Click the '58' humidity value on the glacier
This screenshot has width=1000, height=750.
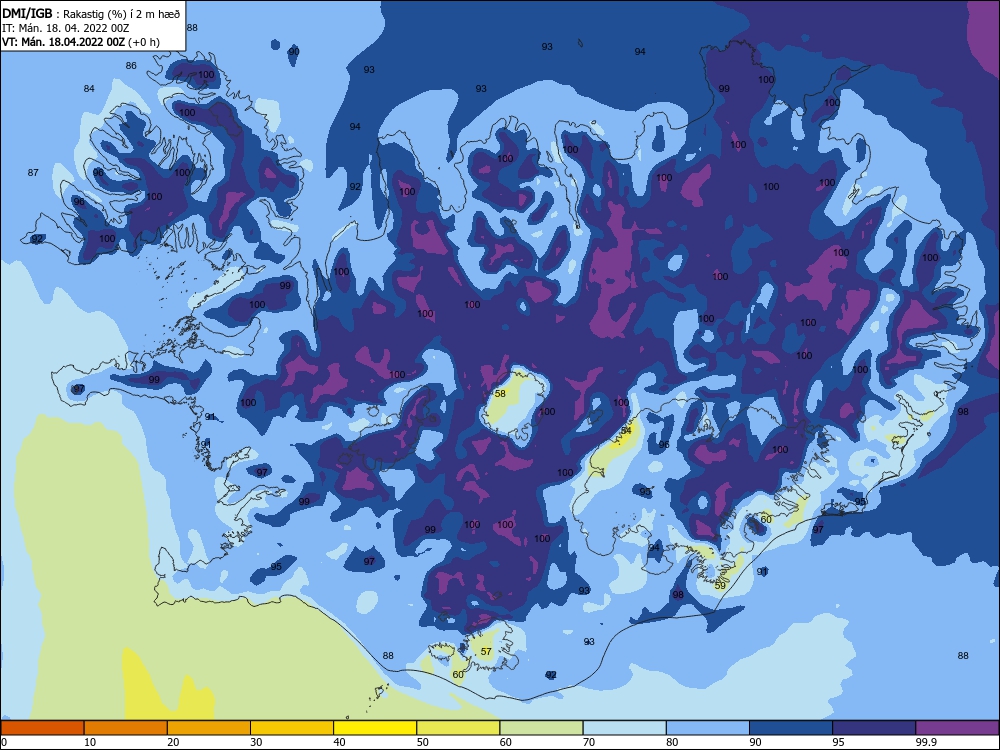click(500, 393)
